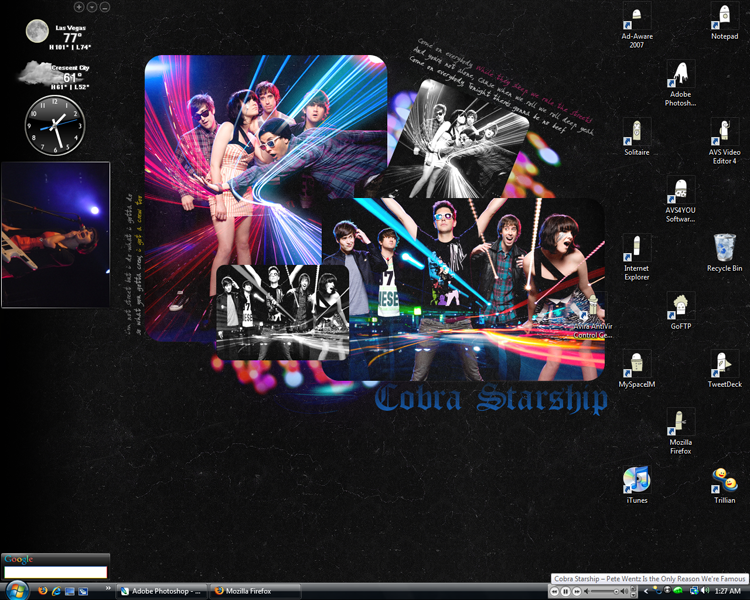750x600 pixels.
Task: Launch Firefox from the Quick Launch bar
Action: pyautogui.click(x=43, y=591)
